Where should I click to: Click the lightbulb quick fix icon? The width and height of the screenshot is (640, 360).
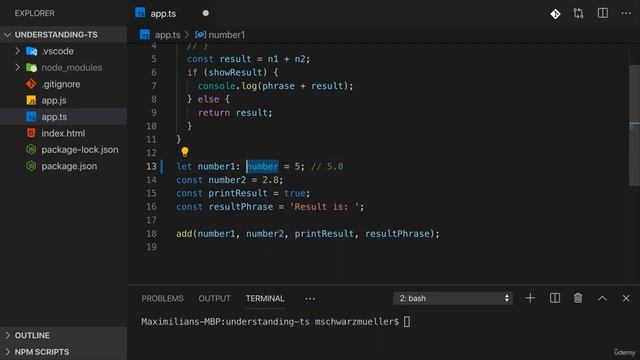click(x=184, y=152)
